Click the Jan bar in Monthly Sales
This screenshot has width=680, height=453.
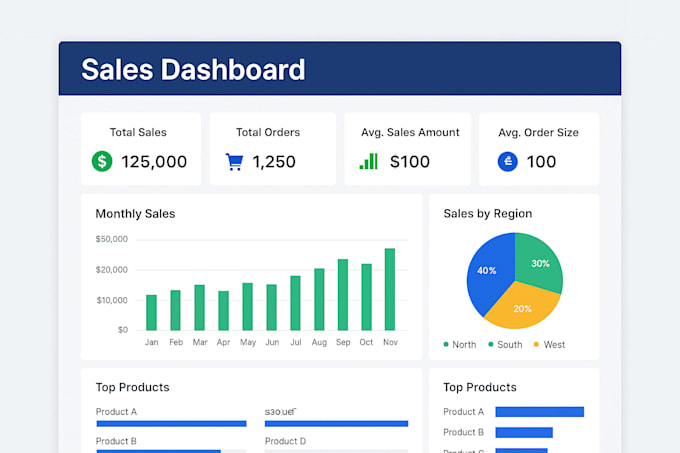[x=151, y=313]
